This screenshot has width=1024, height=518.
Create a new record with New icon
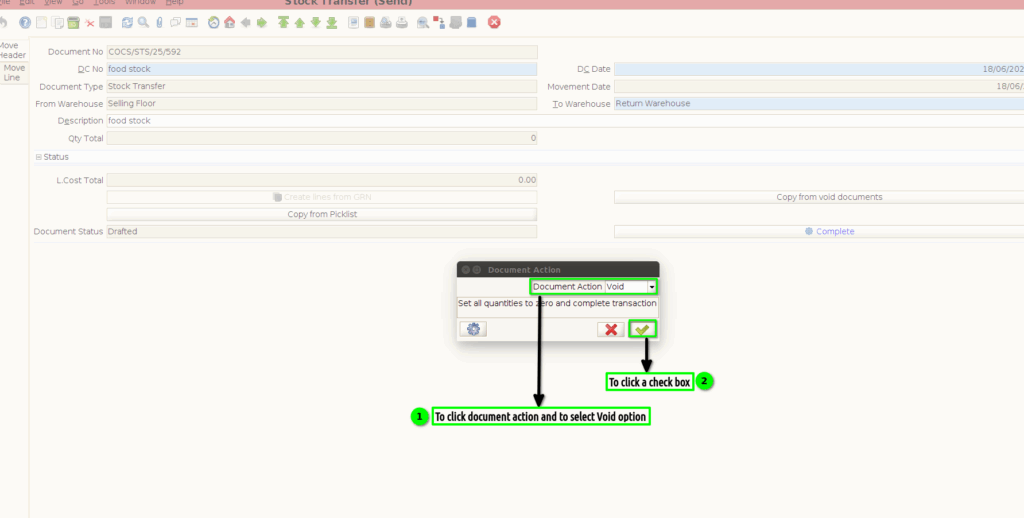coord(41,23)
